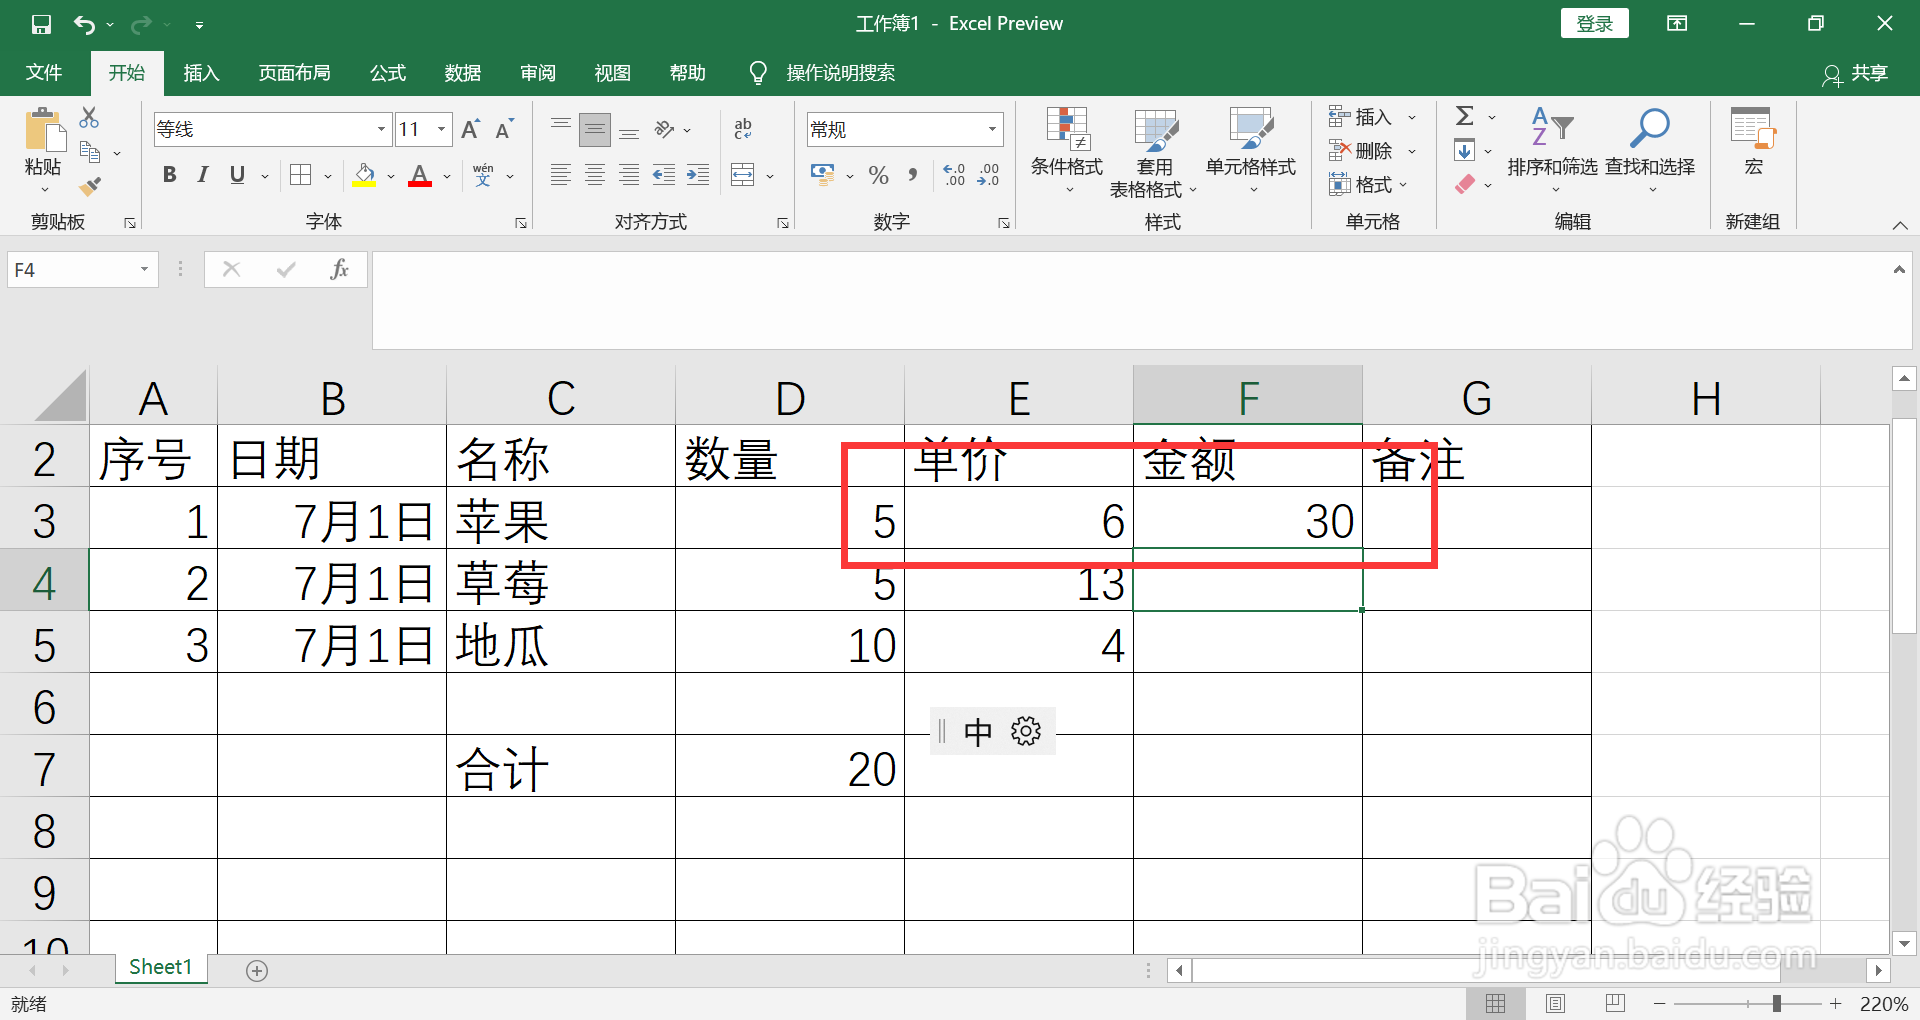Click the 登录 sign-in button
This screenshot has height=1020, width=1920.
1594,22
